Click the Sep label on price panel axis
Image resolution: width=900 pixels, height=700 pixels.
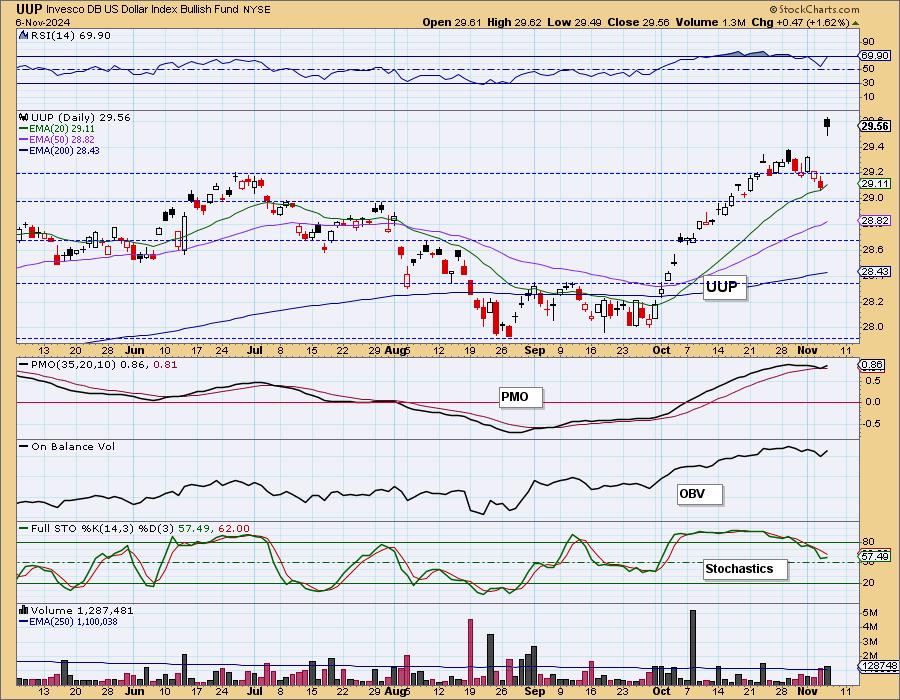coord(534,350)
